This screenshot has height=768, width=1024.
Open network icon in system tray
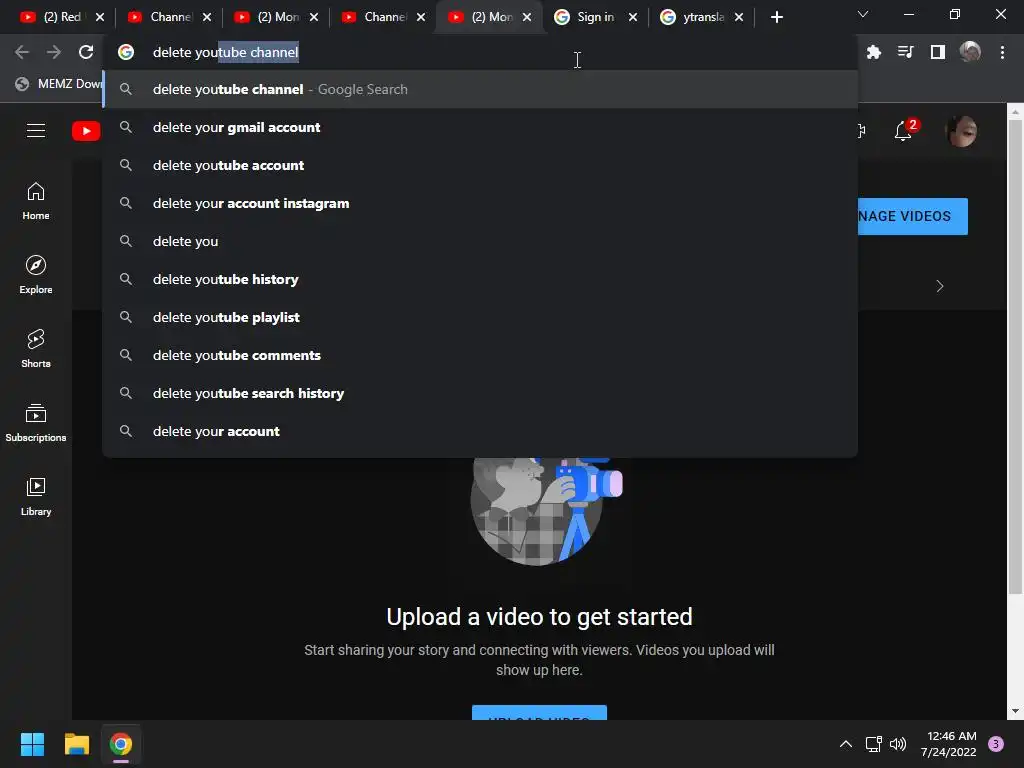873,744
